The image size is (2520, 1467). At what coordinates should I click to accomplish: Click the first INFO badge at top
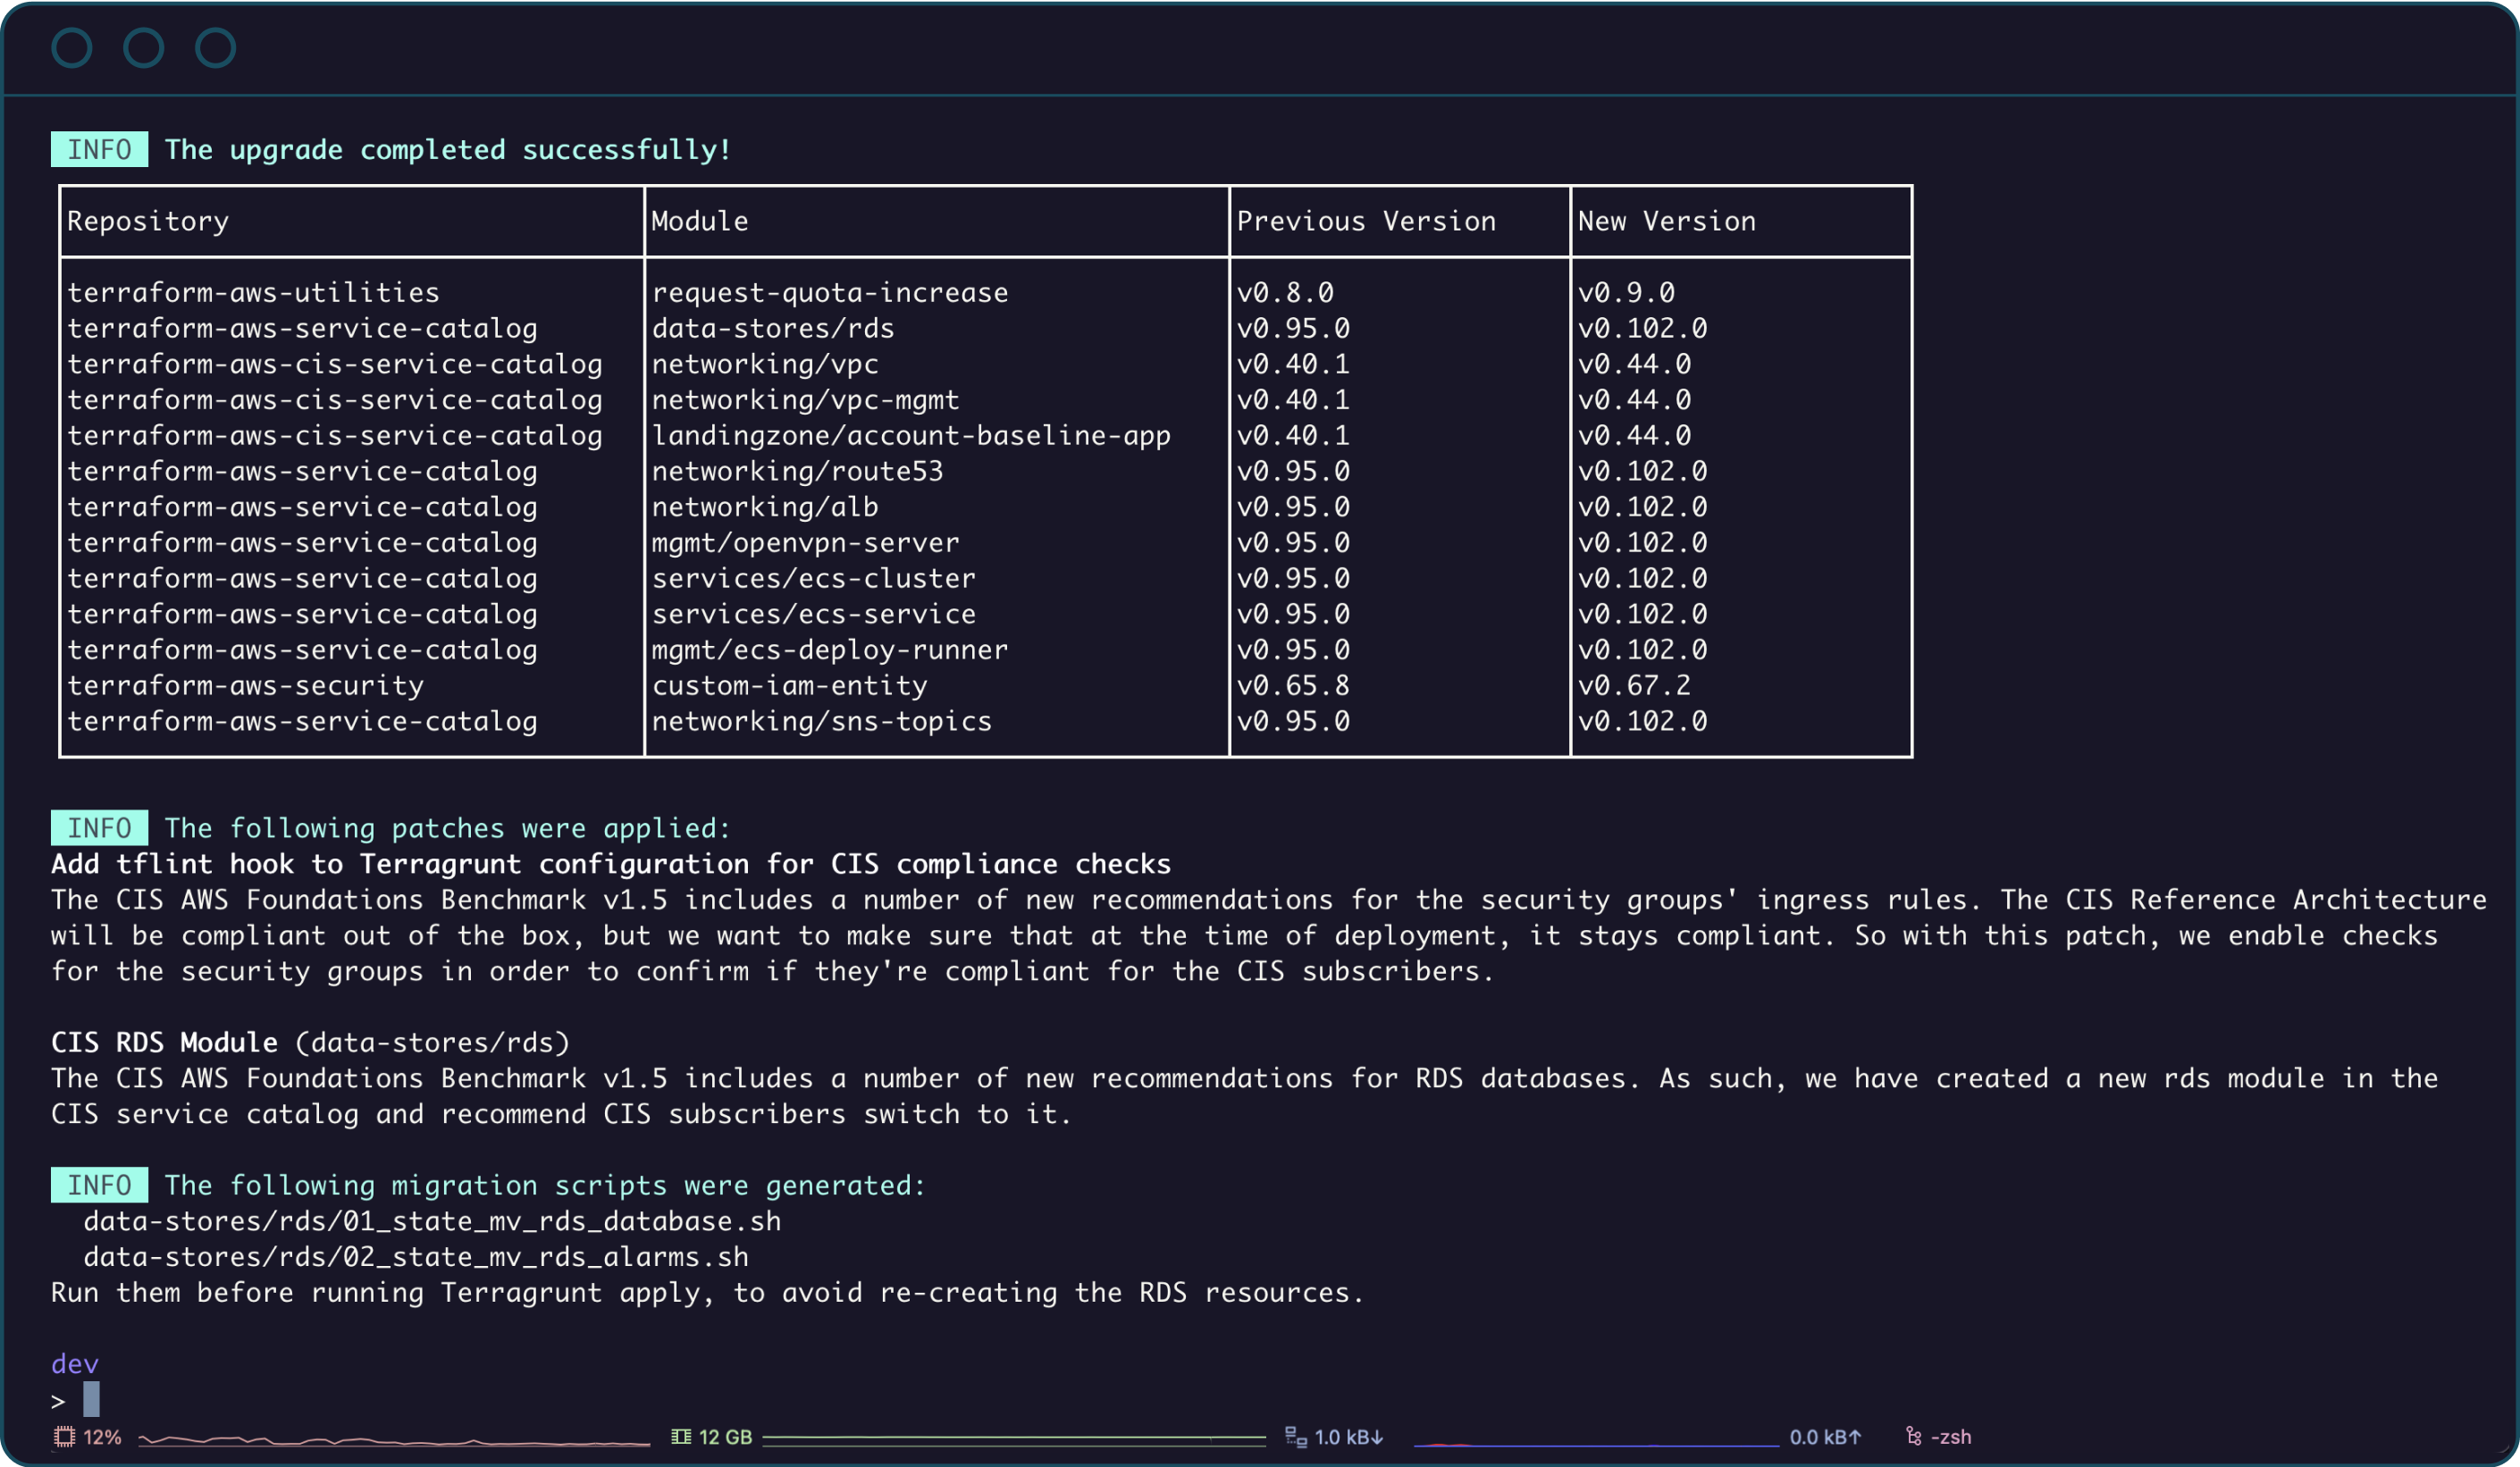[99, 149]
